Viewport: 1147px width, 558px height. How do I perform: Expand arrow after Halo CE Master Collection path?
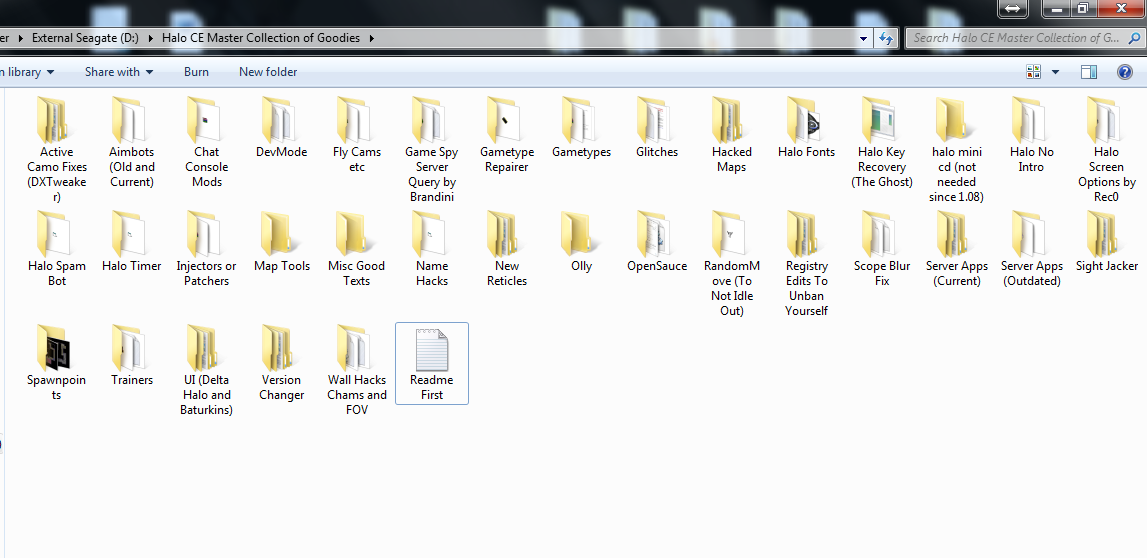[x=371, y=38]
